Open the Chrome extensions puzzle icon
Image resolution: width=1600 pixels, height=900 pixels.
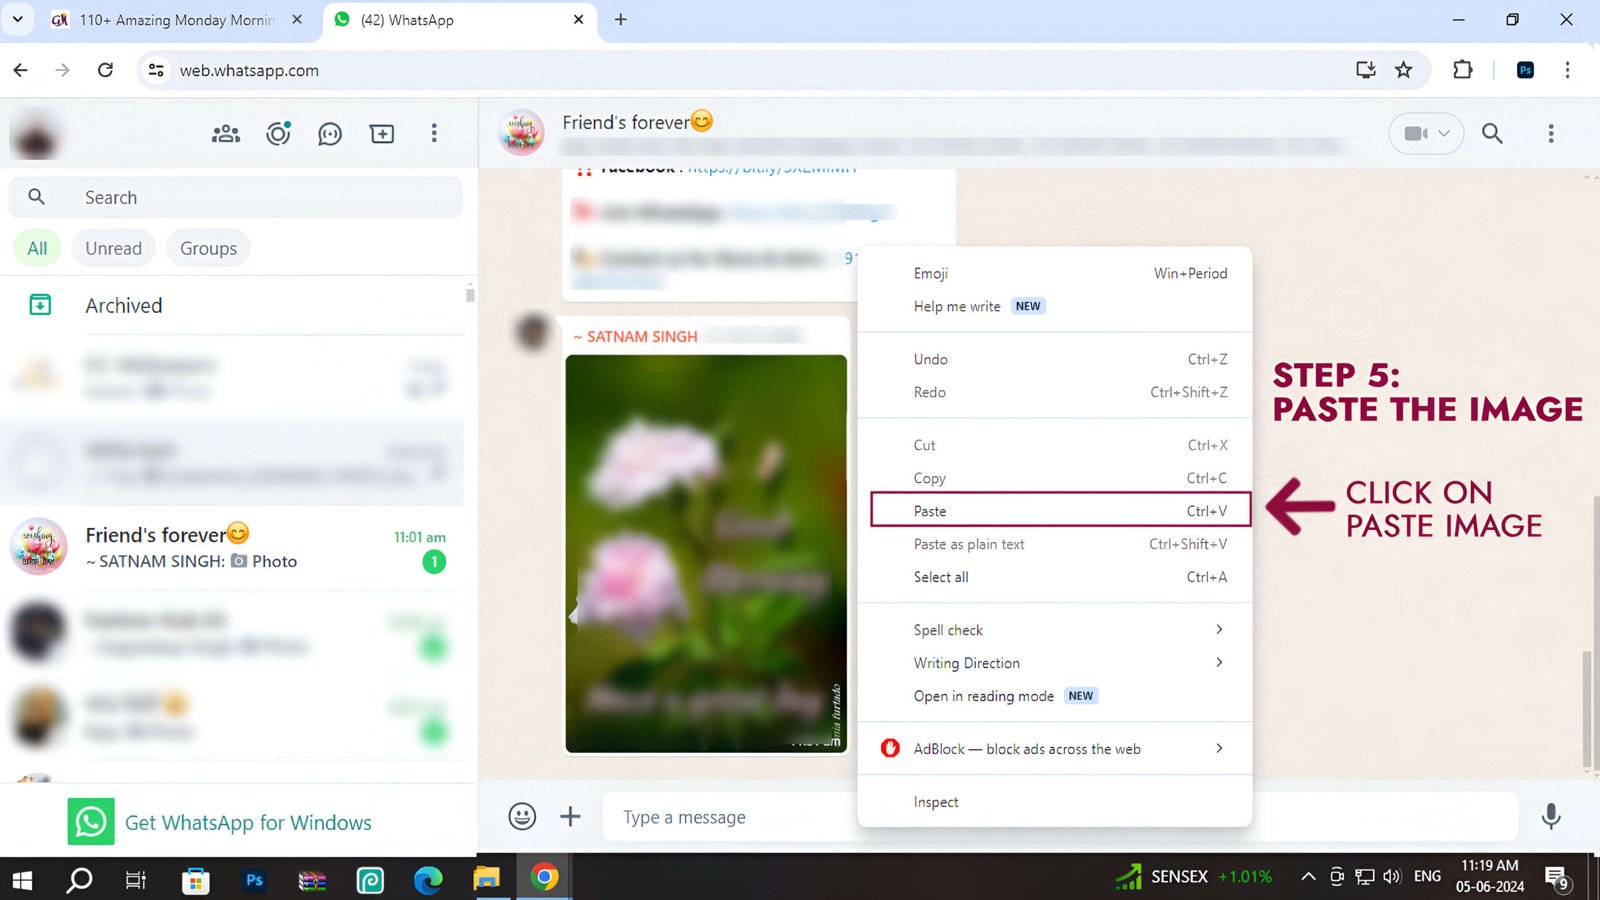(1462, 70)
